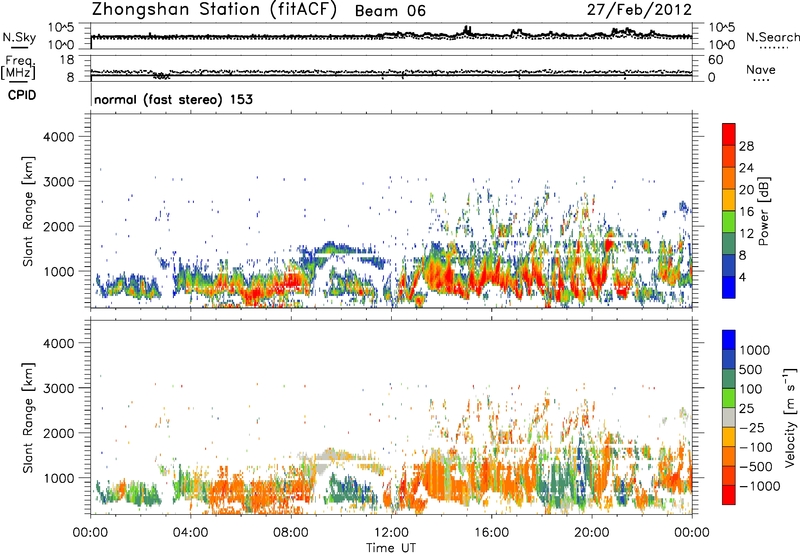Click the '60' Nave axis value
800x554 pixels.
[715, 60]
